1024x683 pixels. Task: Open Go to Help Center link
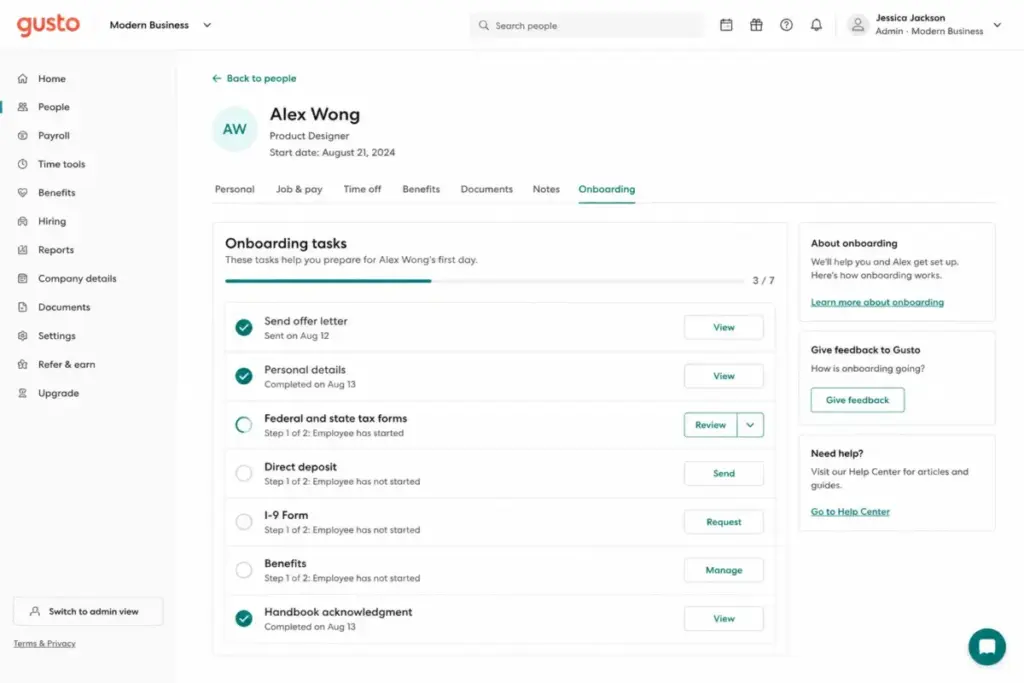click(x=850, y=512)
